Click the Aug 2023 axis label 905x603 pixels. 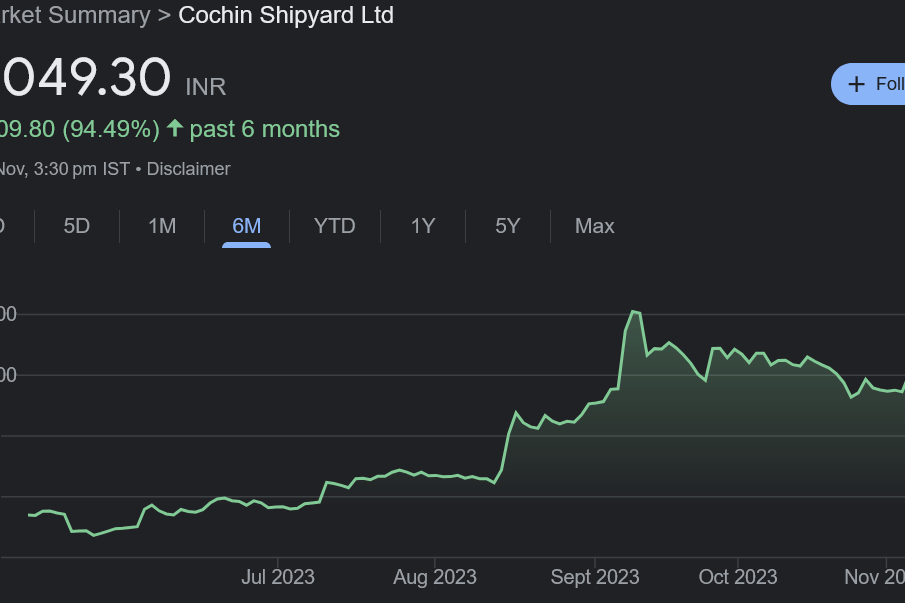coord(435,577)
